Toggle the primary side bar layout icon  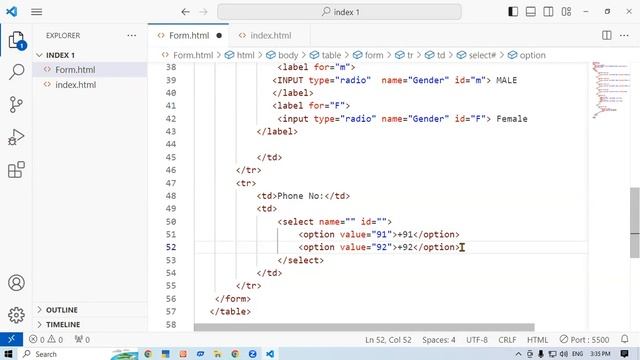[513, 12]
